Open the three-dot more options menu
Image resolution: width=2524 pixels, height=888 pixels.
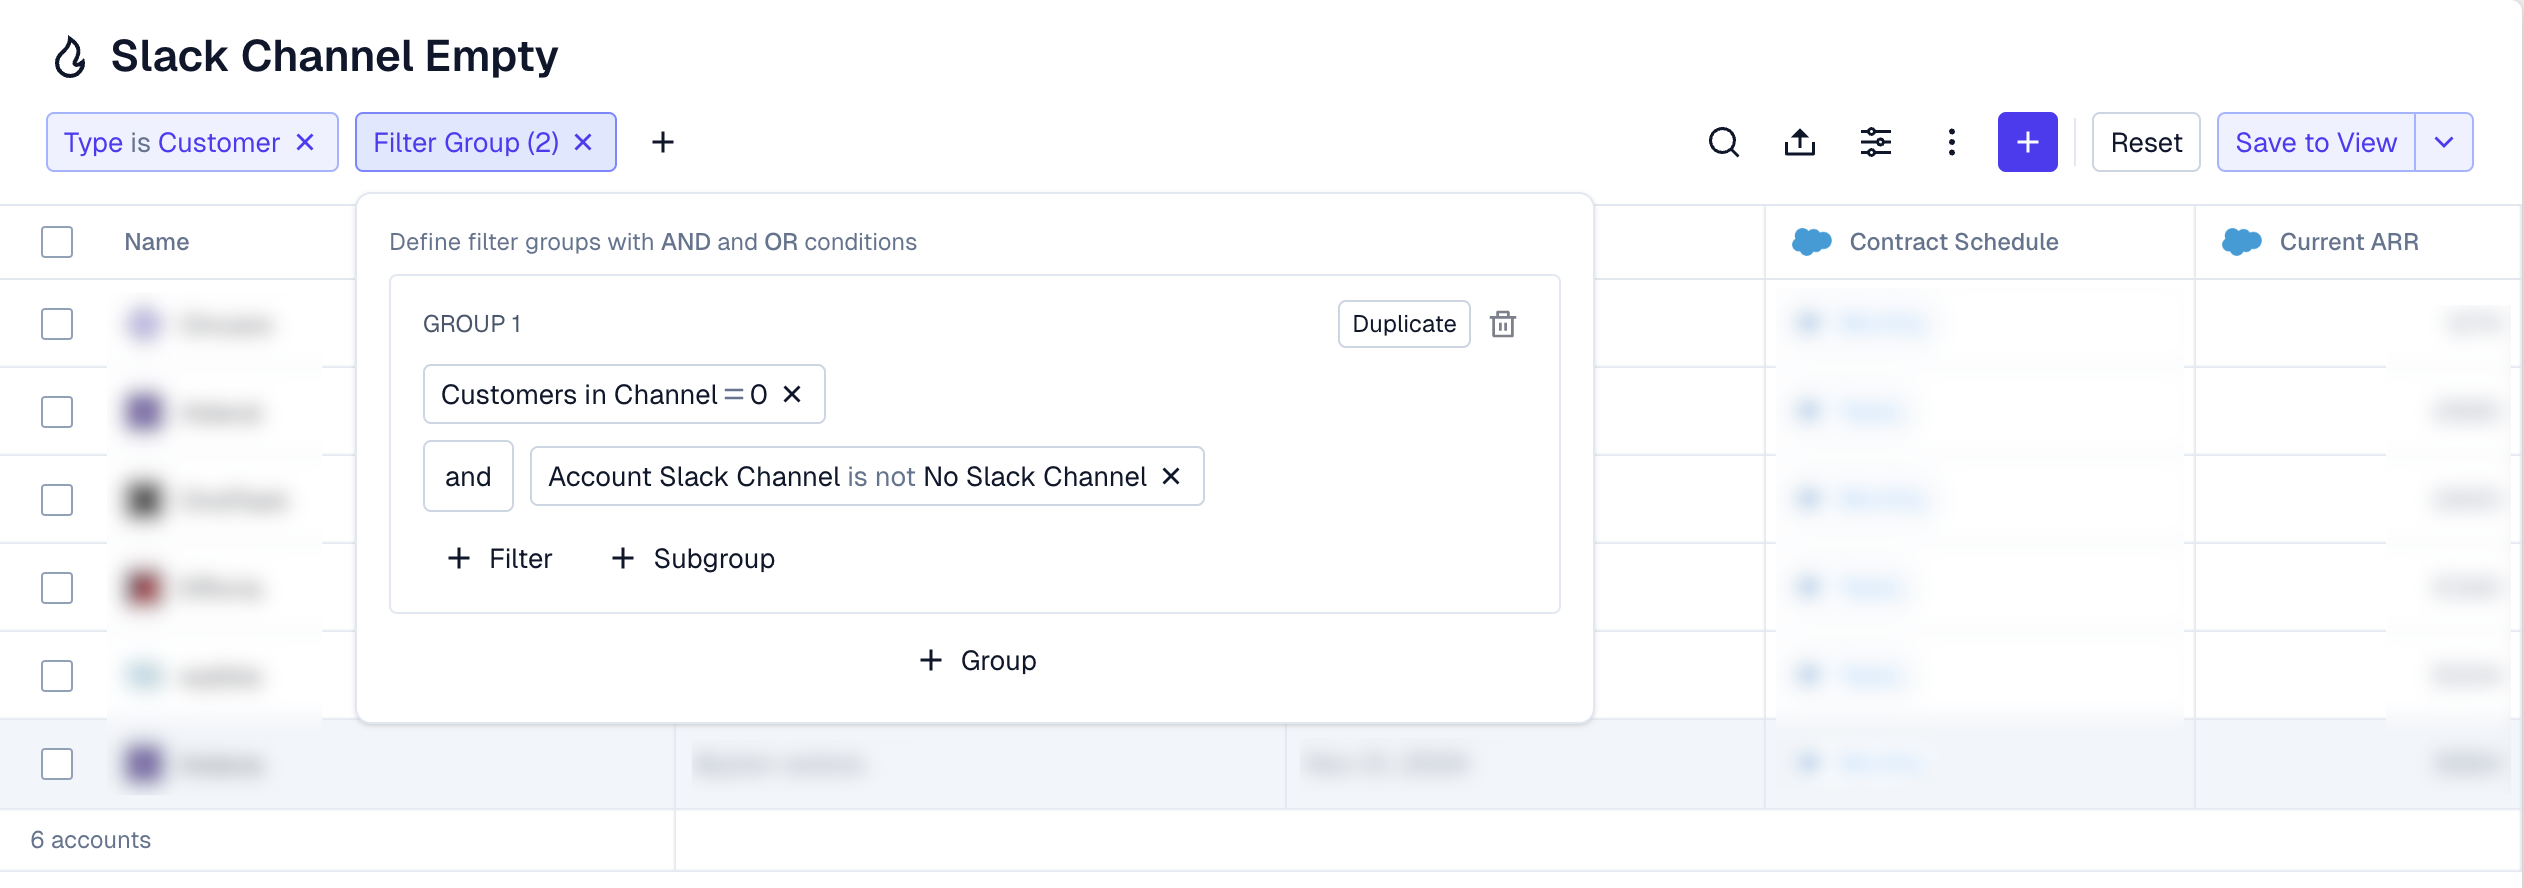(1951, 143)
